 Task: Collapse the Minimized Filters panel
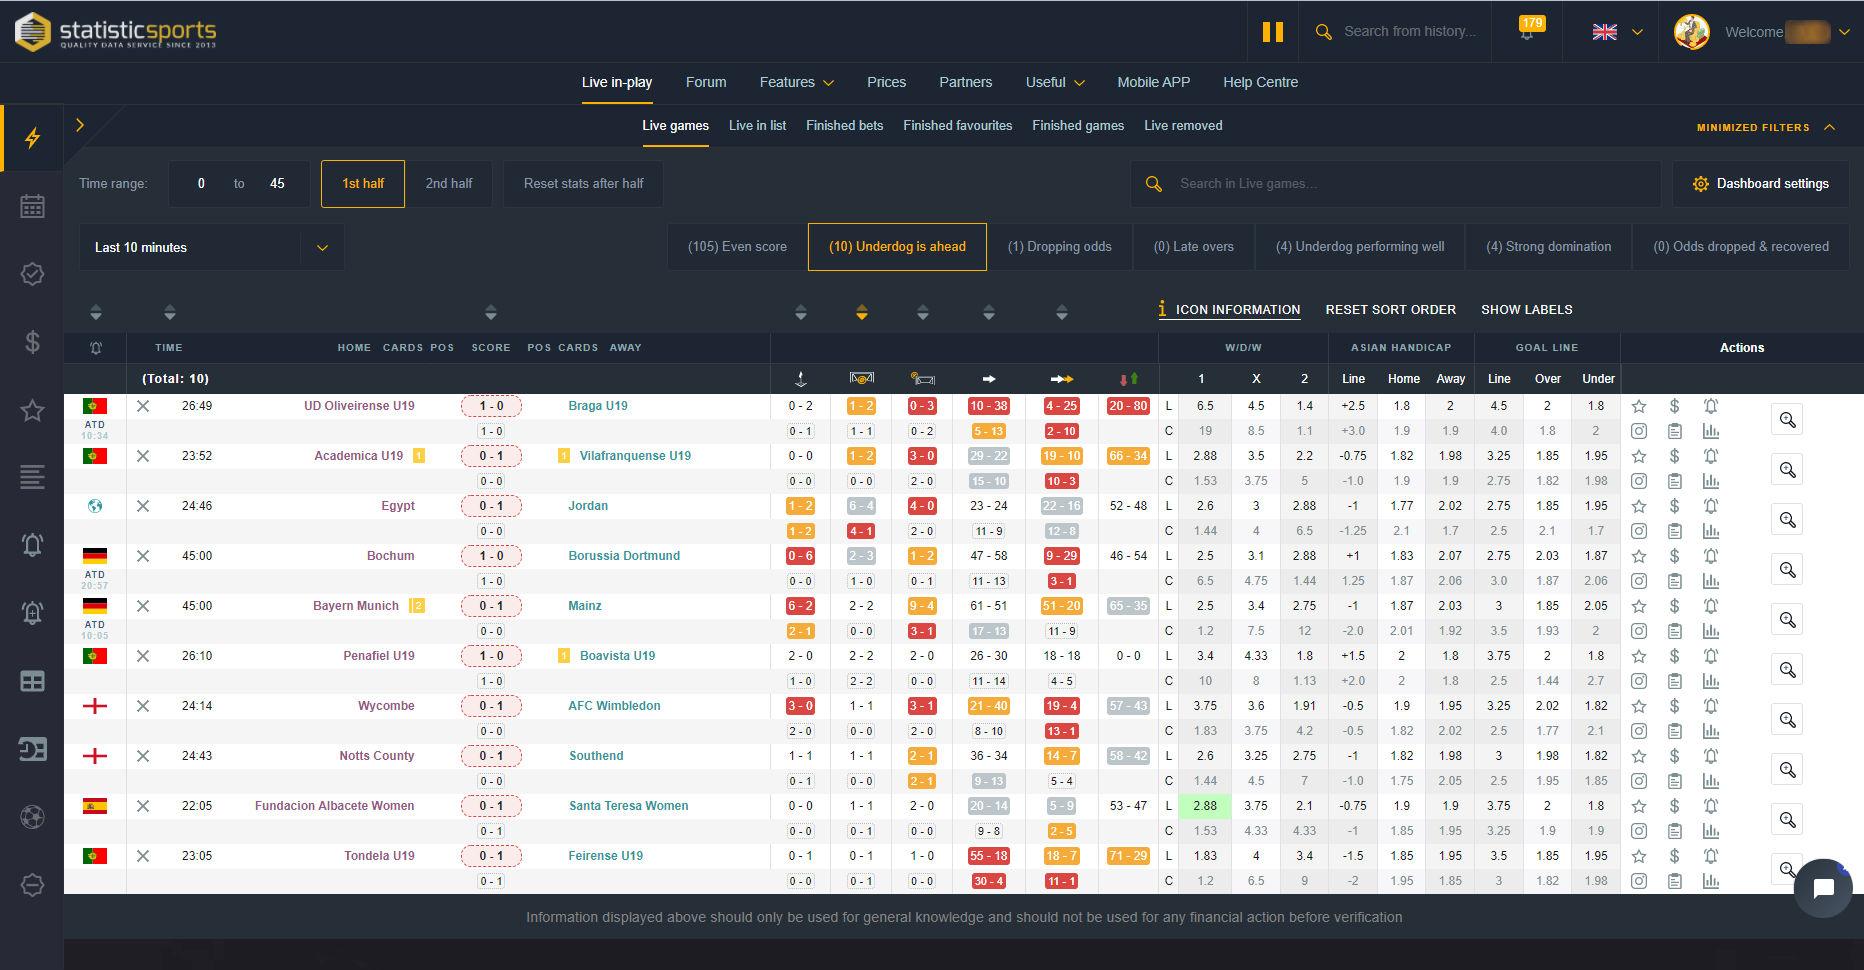point(1766,127)
